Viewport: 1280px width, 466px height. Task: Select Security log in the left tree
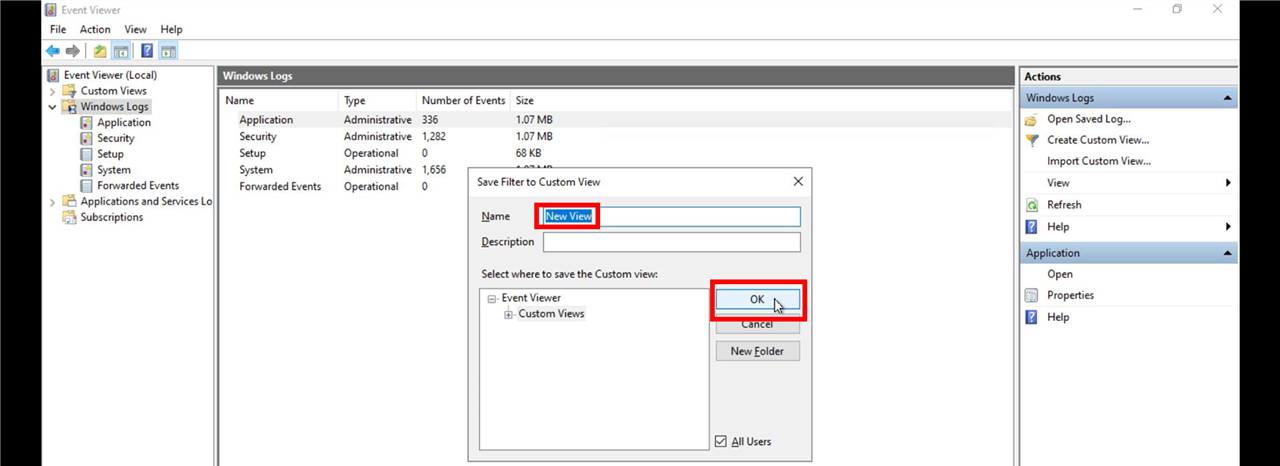pos(115,138)
